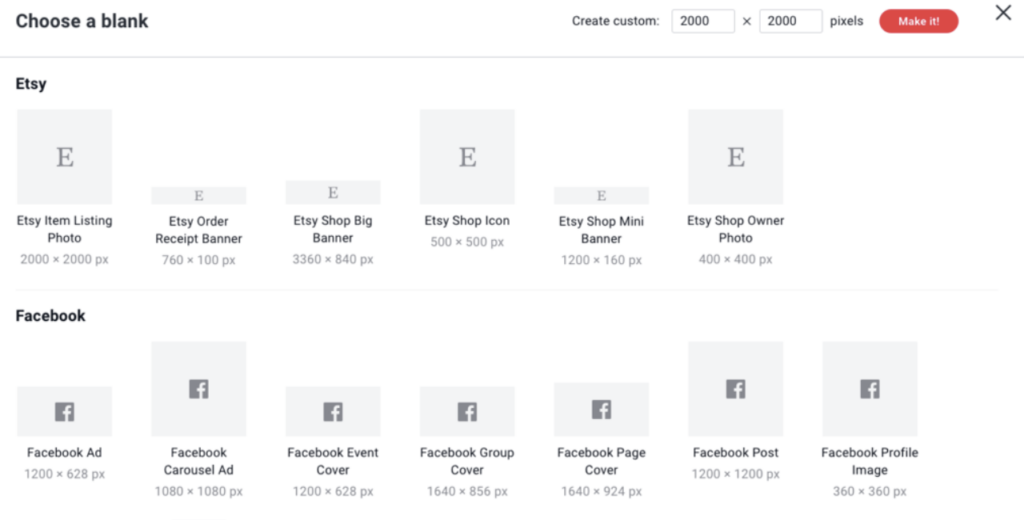Click the Facebook Event Cover label
This screenshot has height=520, width=1024.
[x=333, y=461]
